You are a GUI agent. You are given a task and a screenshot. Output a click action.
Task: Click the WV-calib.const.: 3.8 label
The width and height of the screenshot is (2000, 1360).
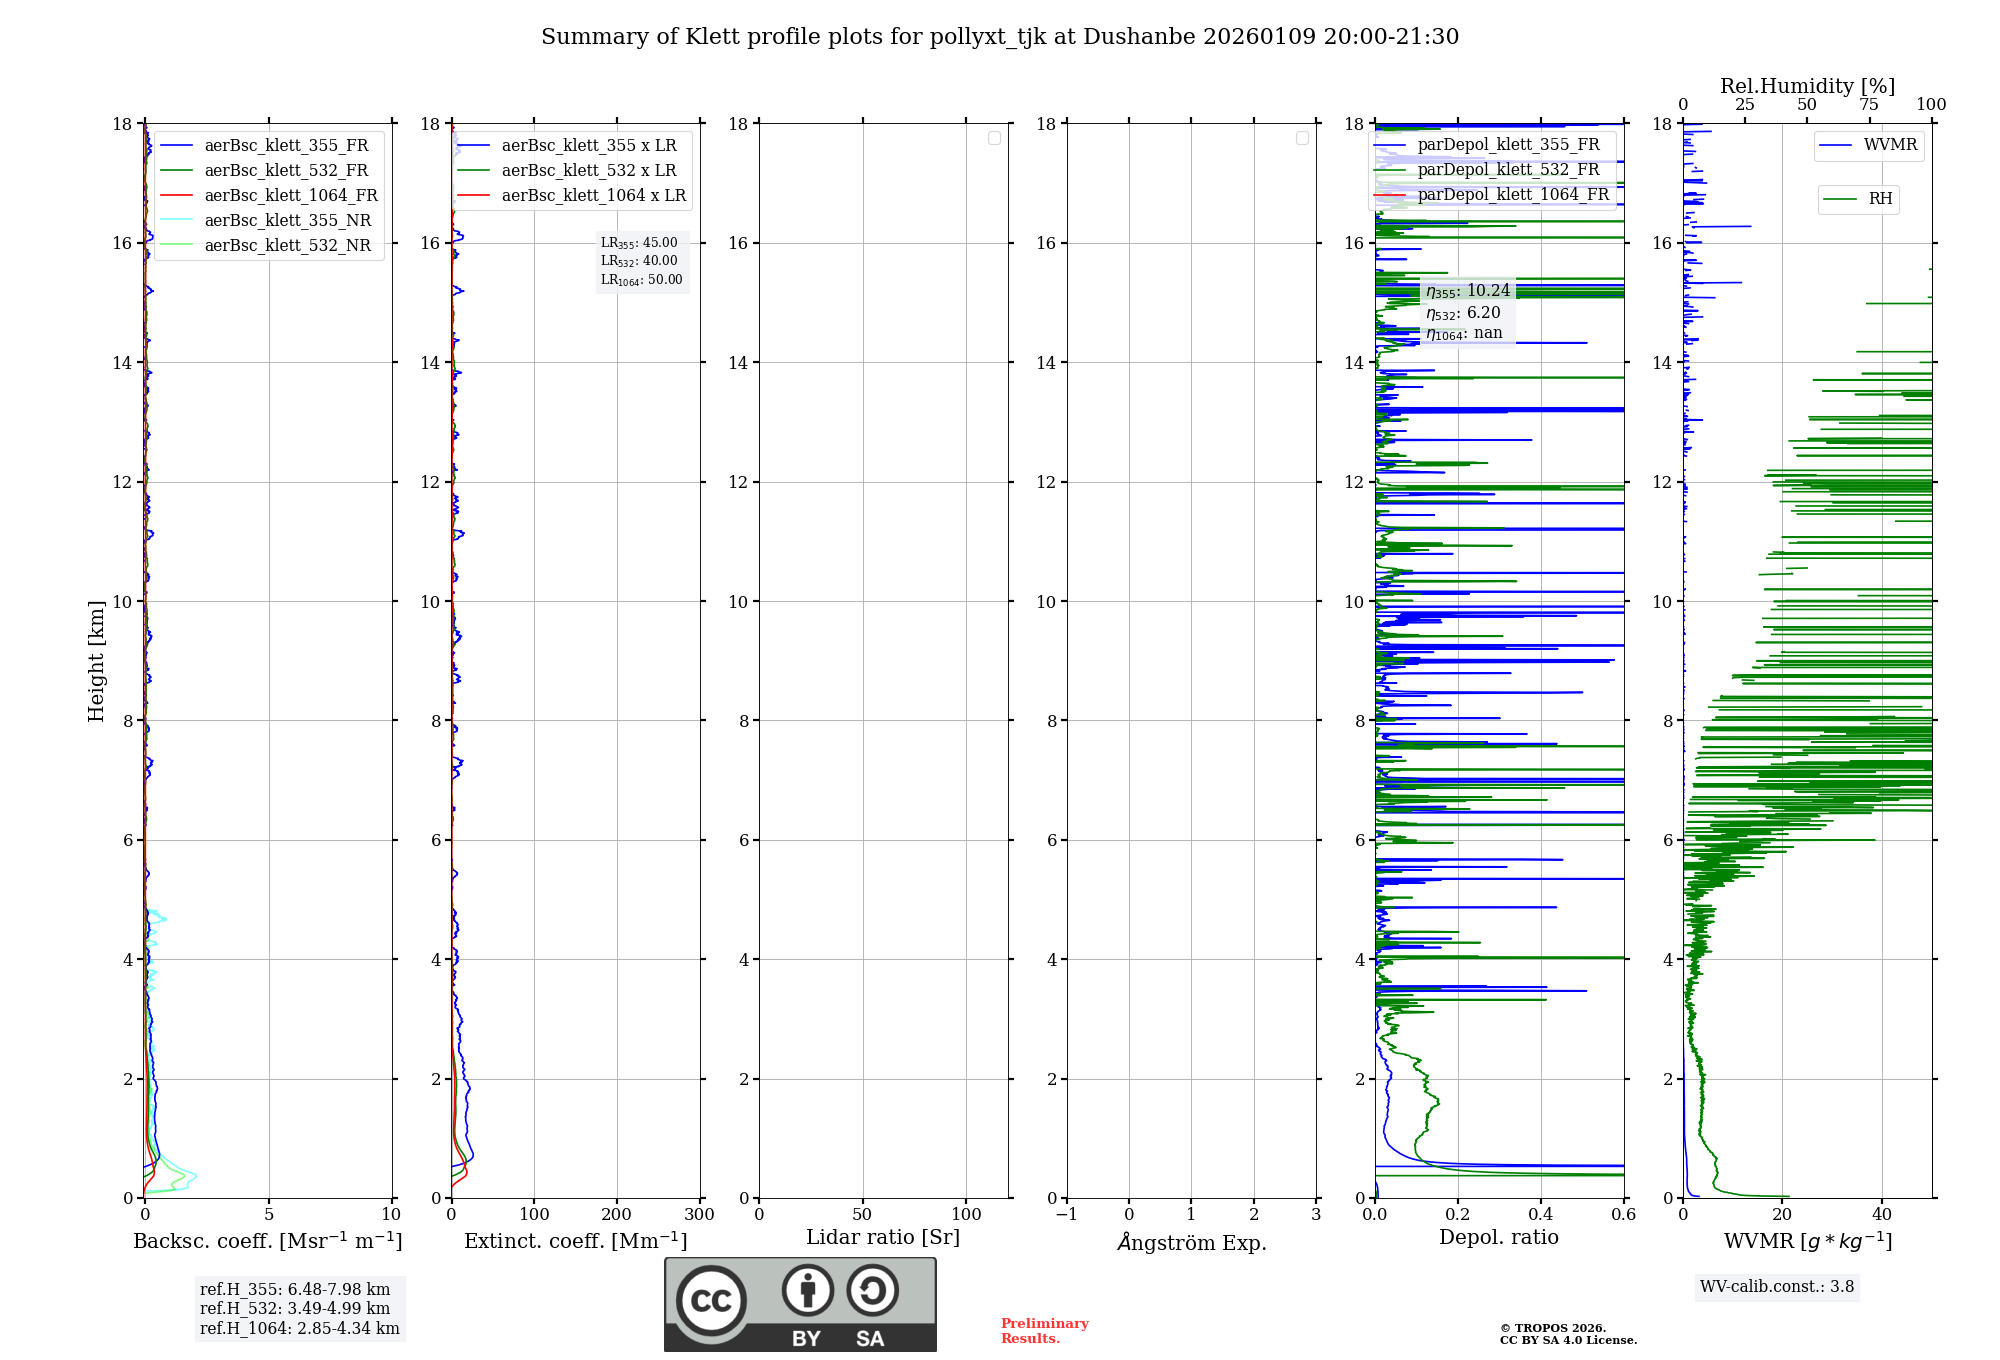1776,1287
